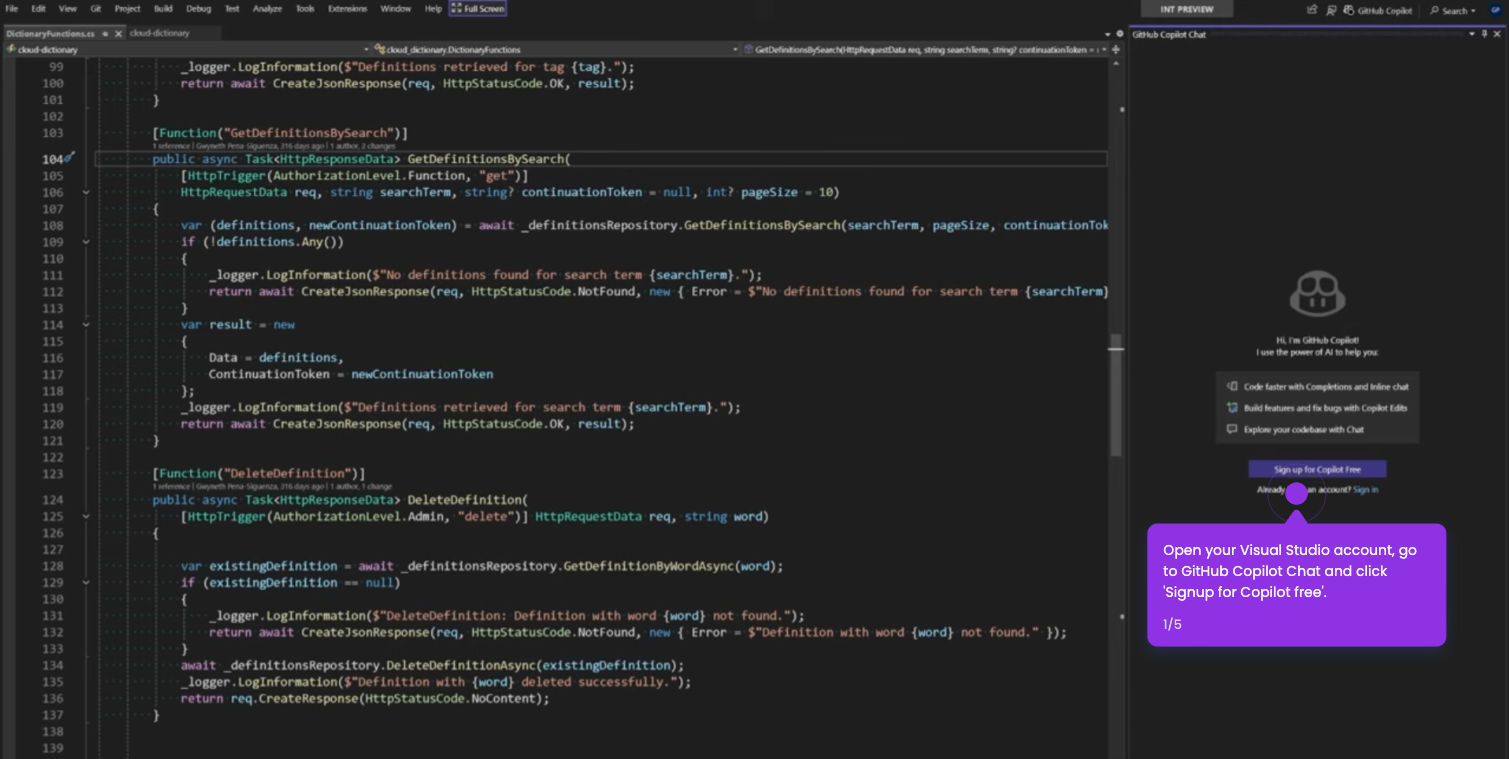The image size is (1509, 759).
Task: Click '[Function("DeleteDefinition")]' attribute on line 123
Action: [x=259, y=473]
